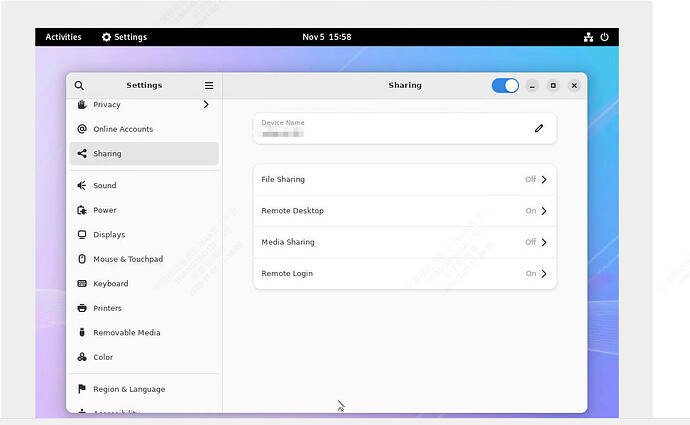Select Keyboard in the sidebar
The height and width of the screenshot is (425, 690).
click(x=111, y=284)
